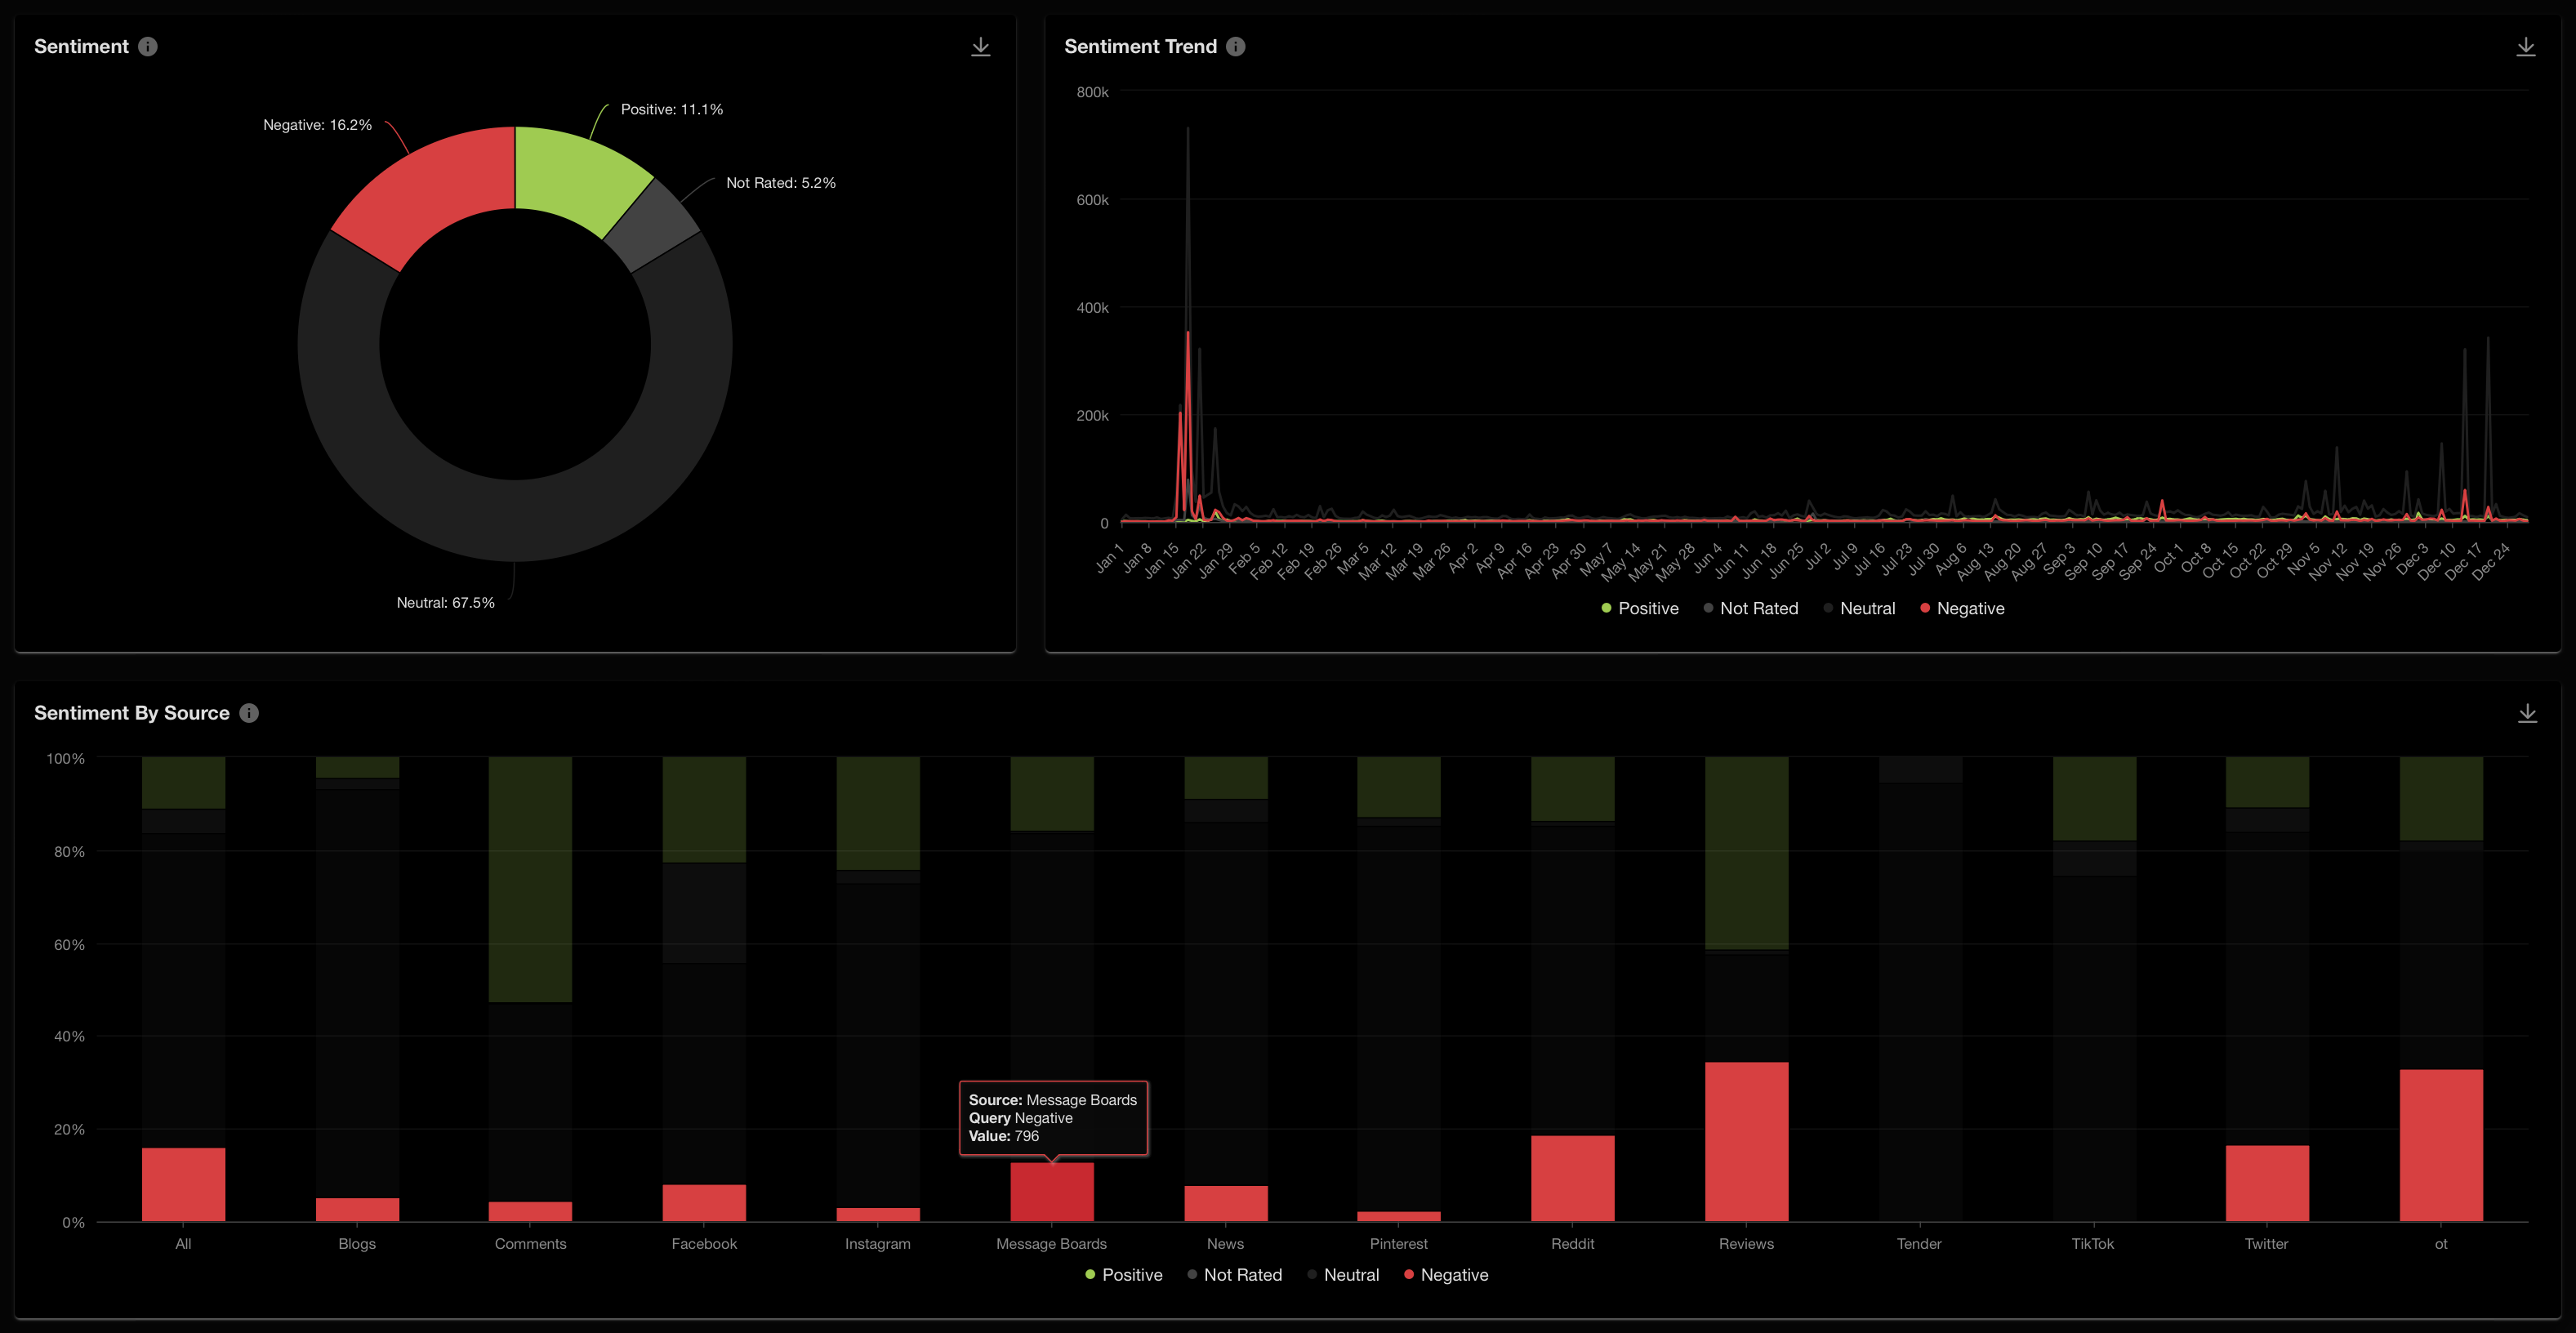Download the Sentiment donut chart data

pos(981,46)
